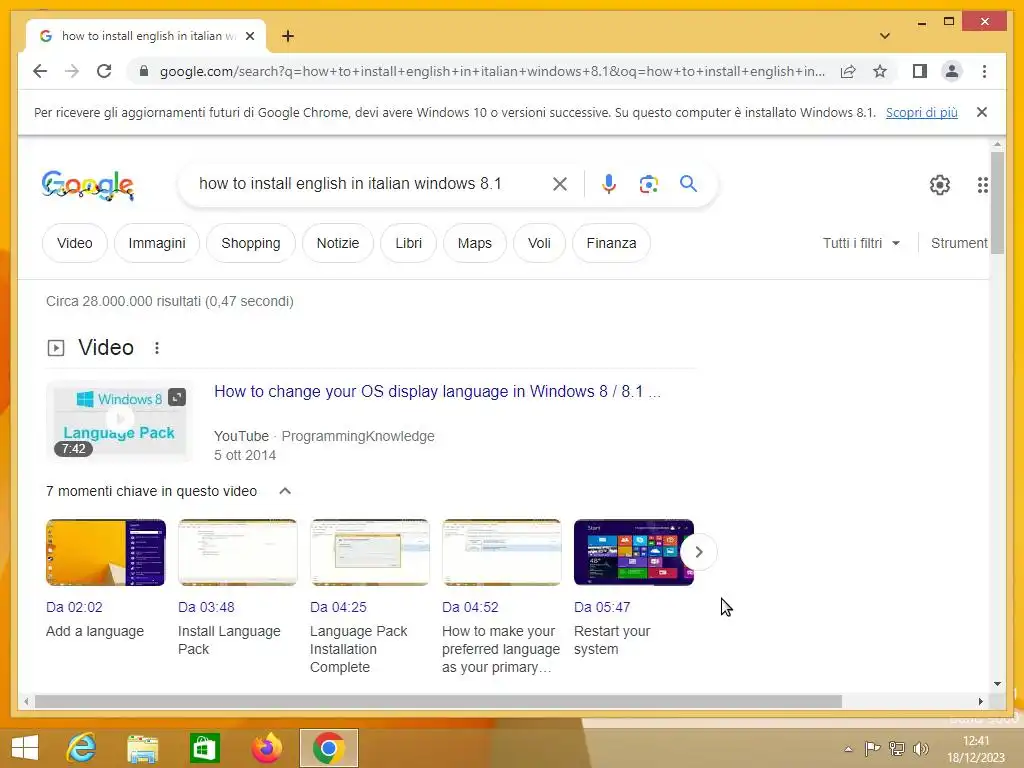View site security lock info
1024x768 pixels.
tap(144, 71)
